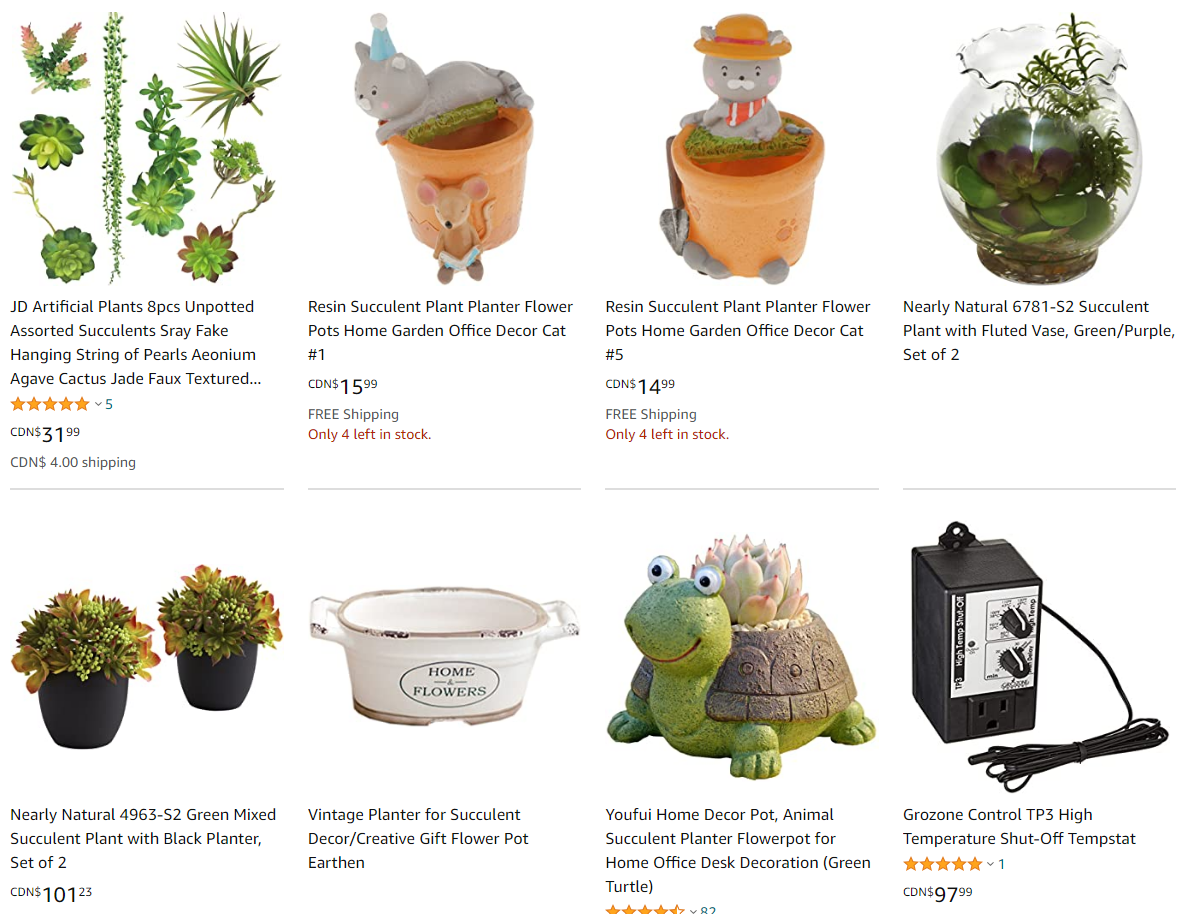
Task: Open JD Artificial Plants 8pcs title link
Action: coord(135,342)
